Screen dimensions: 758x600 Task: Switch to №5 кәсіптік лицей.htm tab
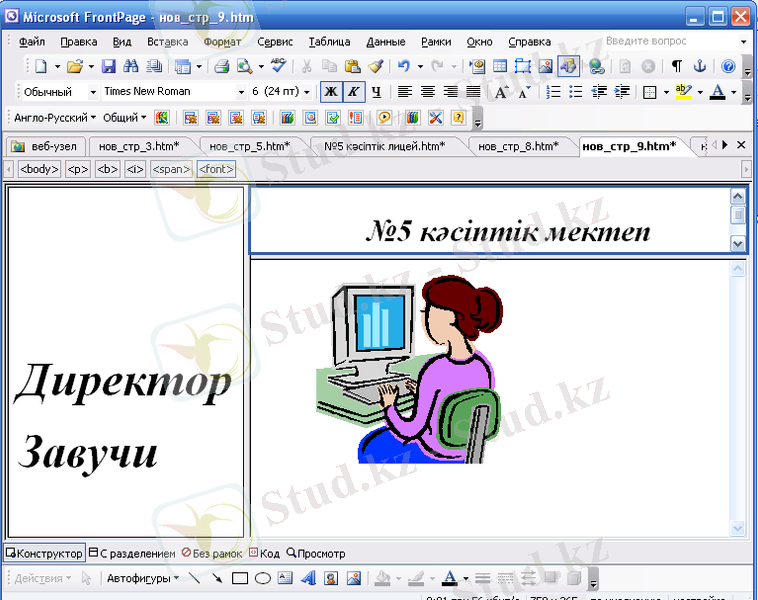(x=384, y=146)
